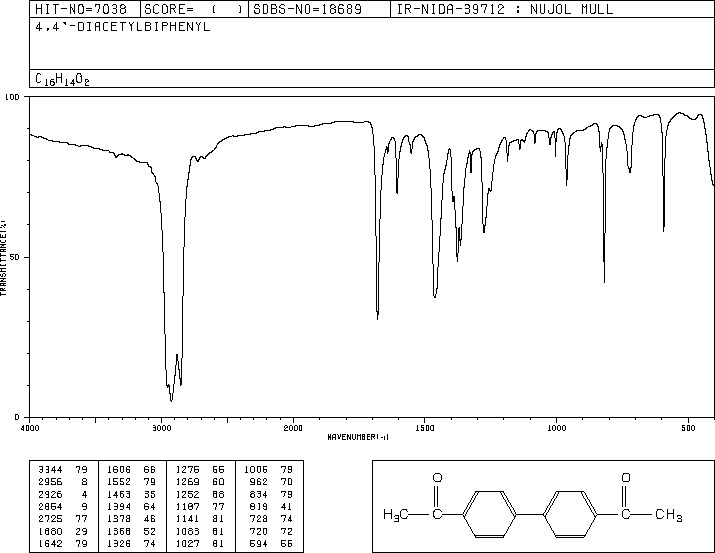Viewport: 715px width, 553px height.
Task: Click the molecular formula C16H14O2
Action: click(x=62, y=79)
